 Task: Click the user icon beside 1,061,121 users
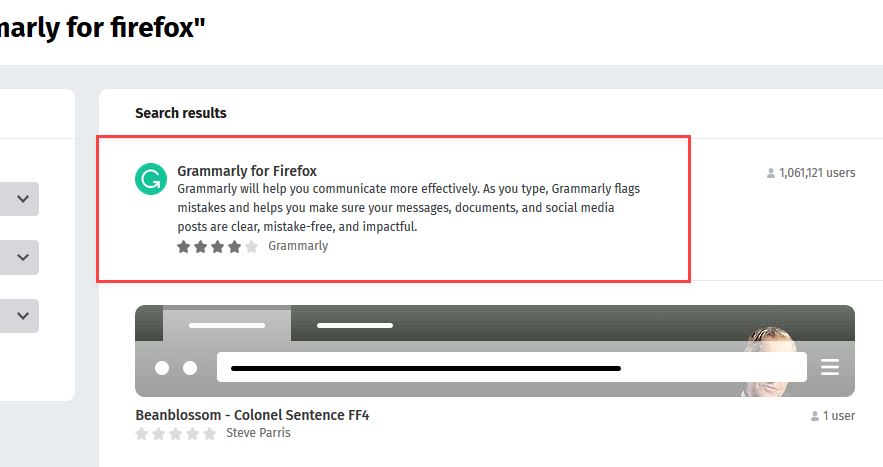click(x=771, y=173)
